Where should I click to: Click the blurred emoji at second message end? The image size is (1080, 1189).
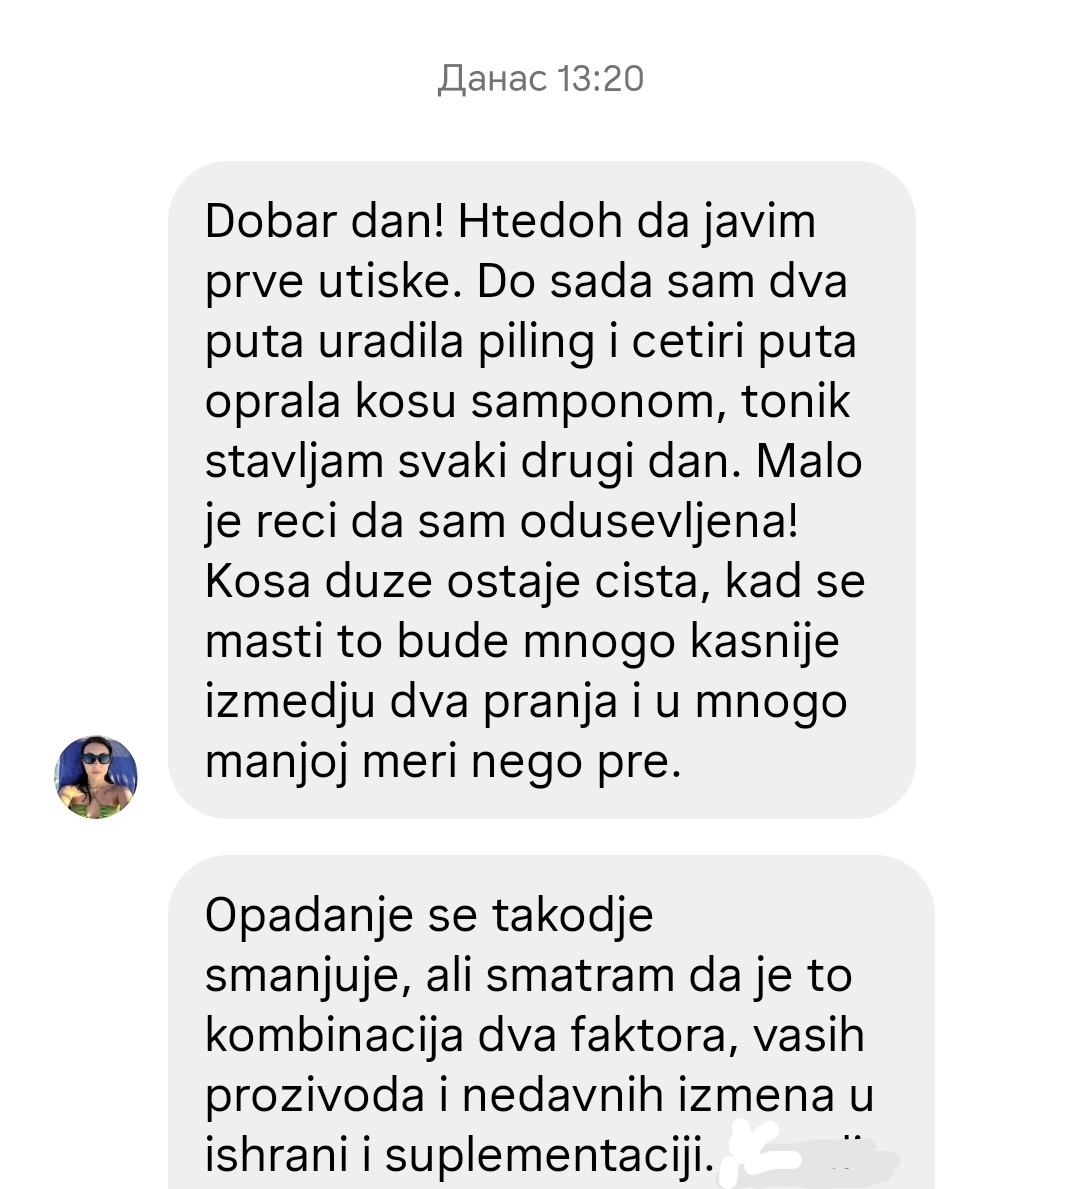[x=808, y=1156]
